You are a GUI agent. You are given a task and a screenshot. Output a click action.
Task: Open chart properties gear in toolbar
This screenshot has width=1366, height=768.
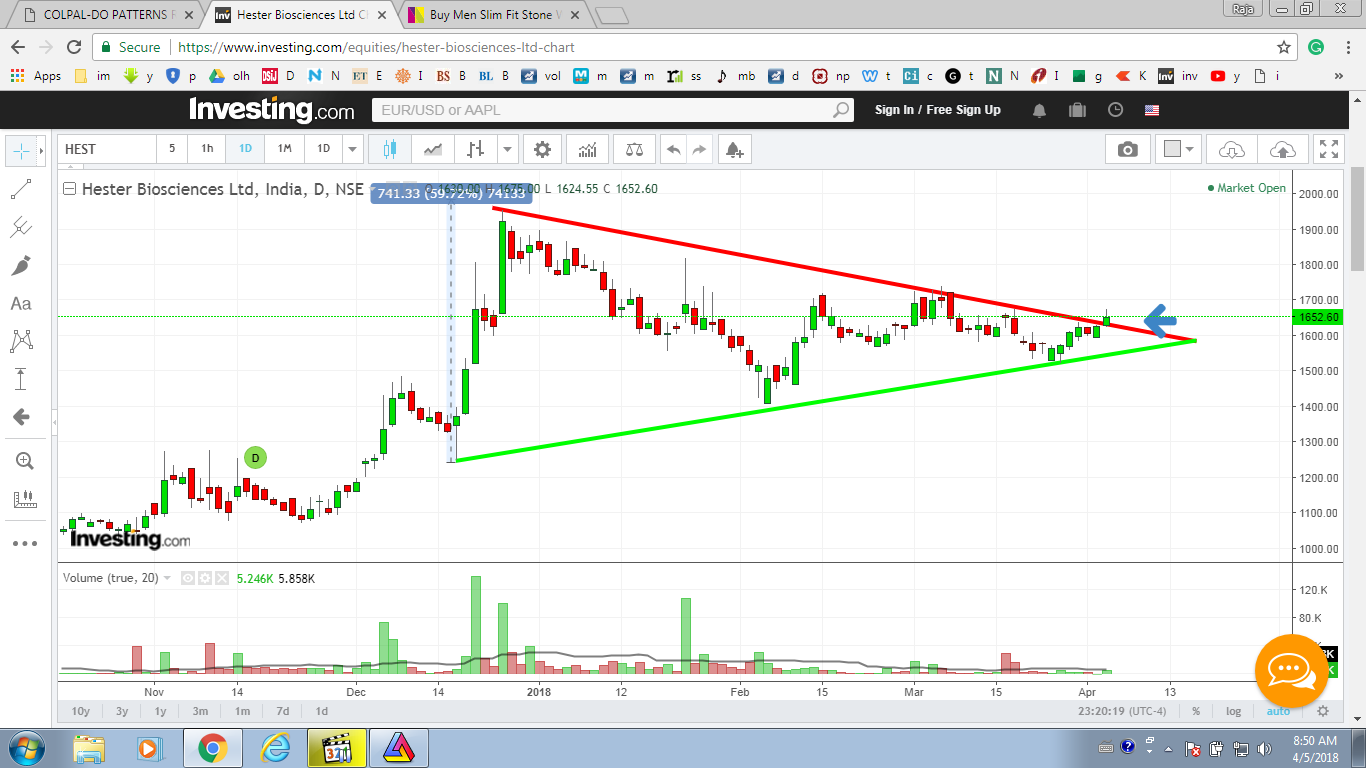point(542,149)
